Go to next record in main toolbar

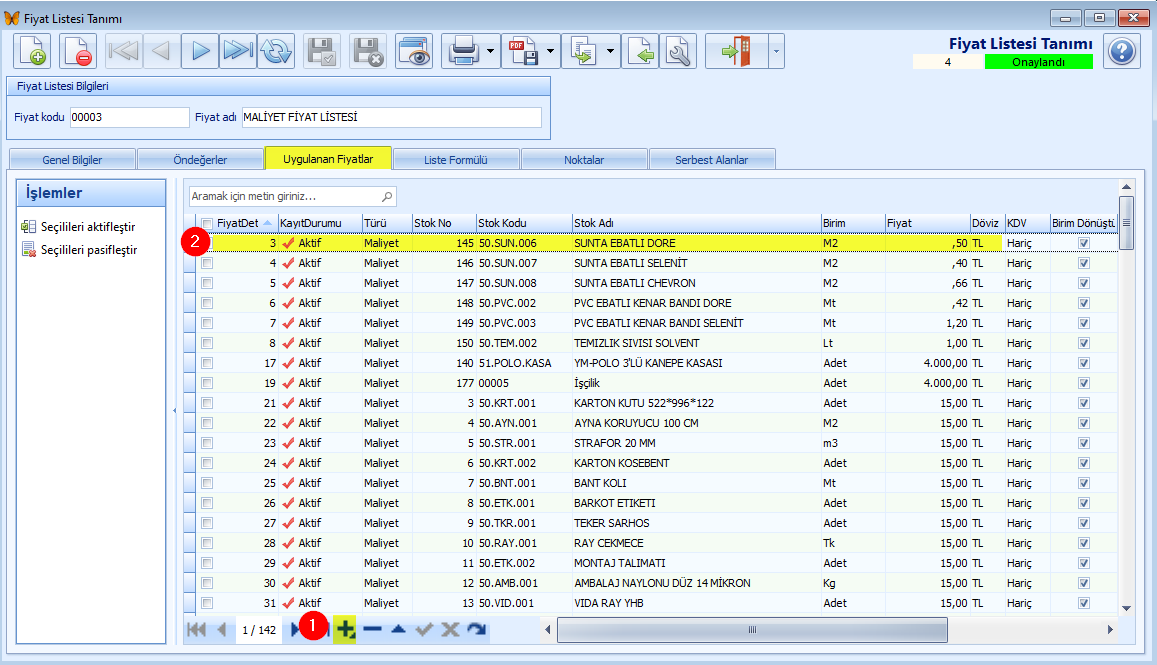pos(199,51)
